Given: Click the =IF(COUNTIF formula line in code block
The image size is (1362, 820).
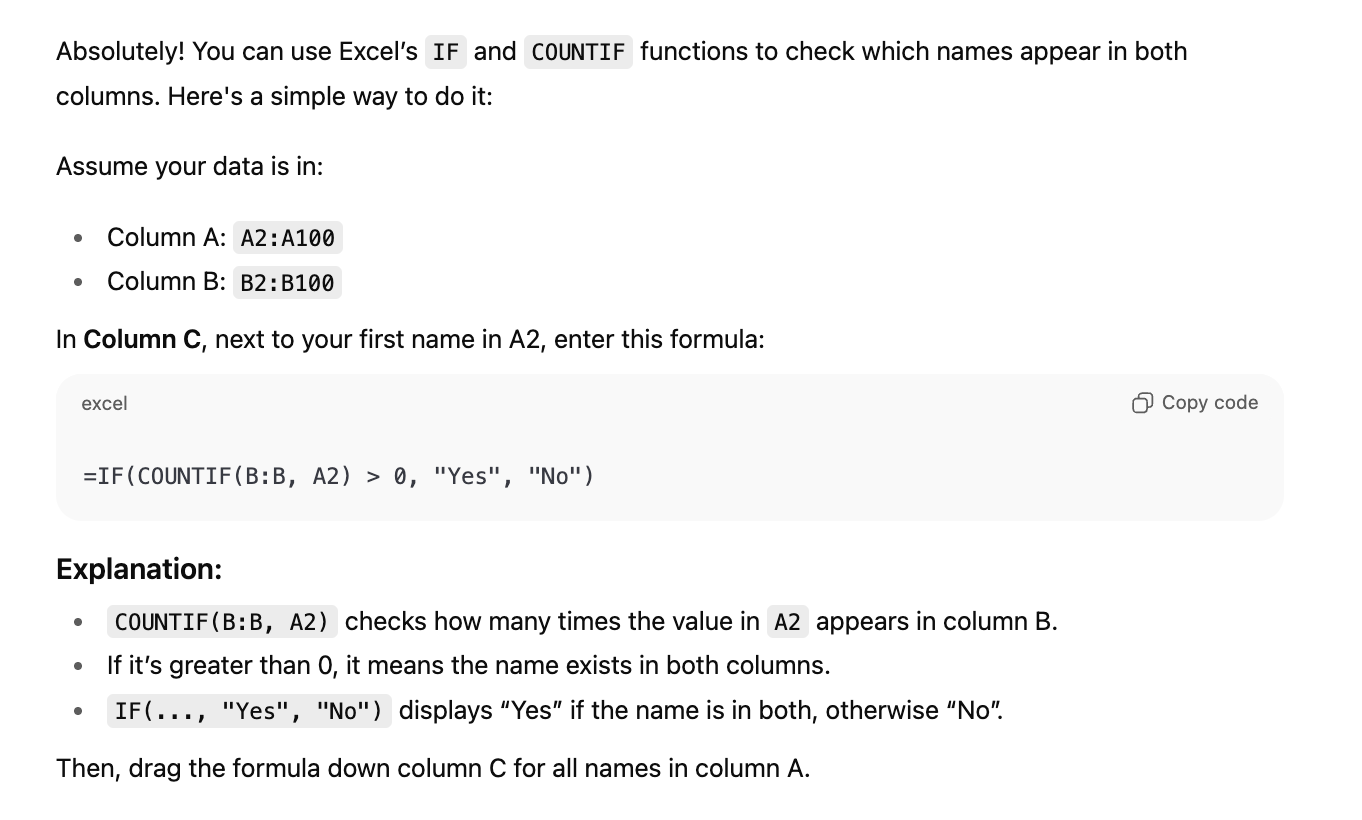Looking at the screenshot, I should (338, 476).
